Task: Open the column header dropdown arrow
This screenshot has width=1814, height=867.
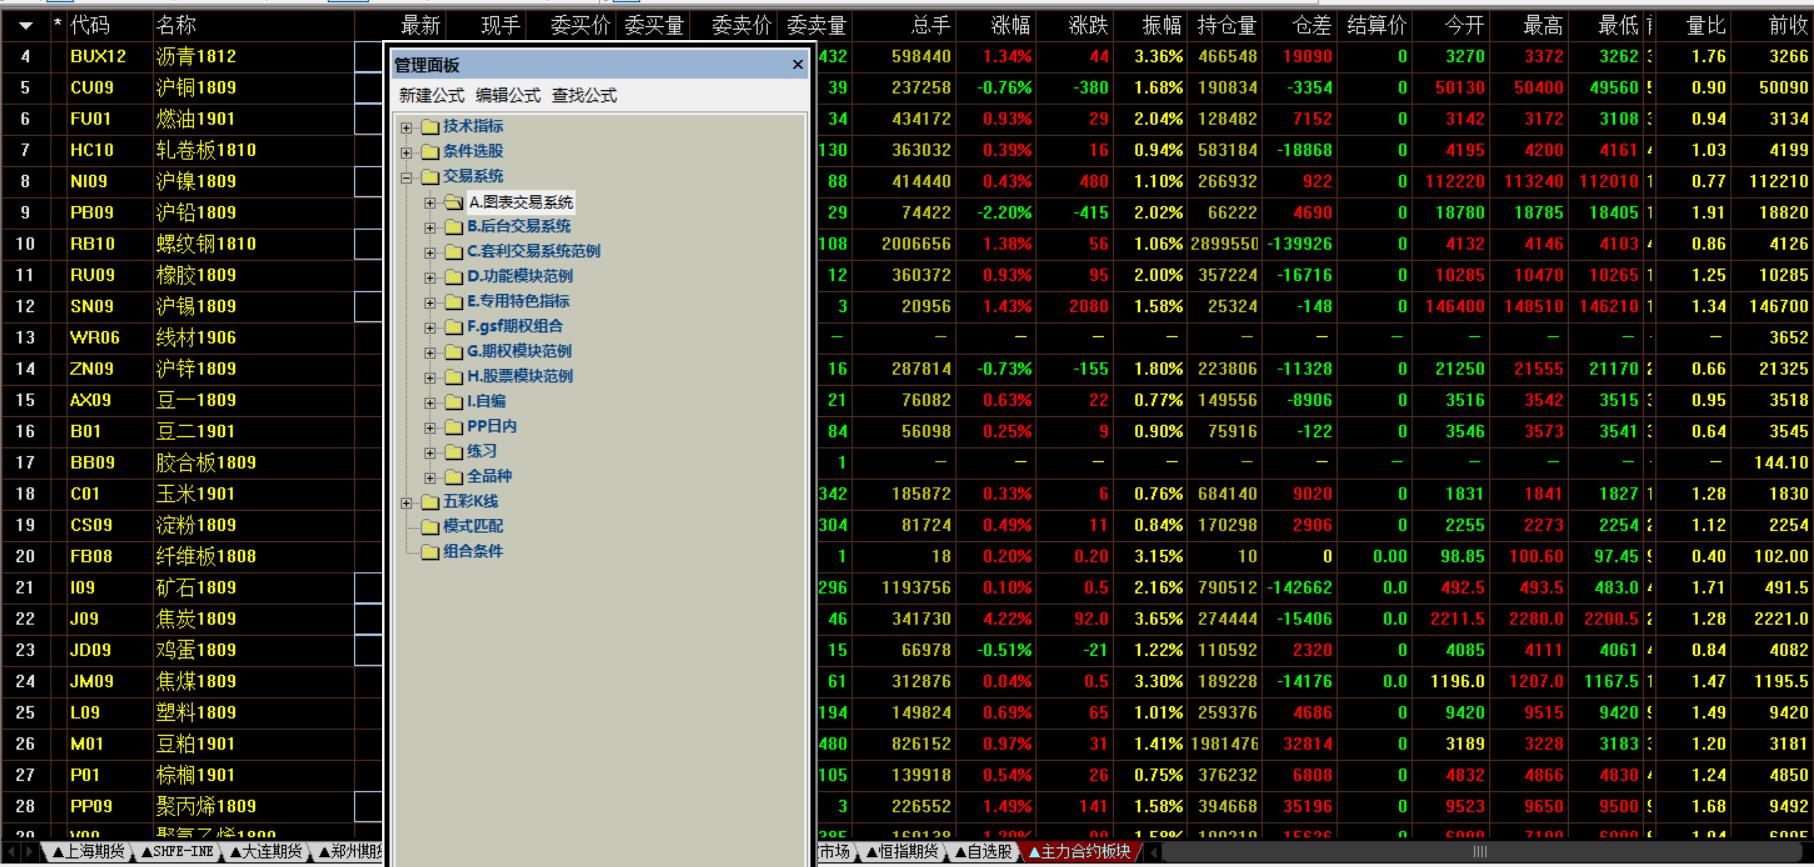Action: pos(26,25)
